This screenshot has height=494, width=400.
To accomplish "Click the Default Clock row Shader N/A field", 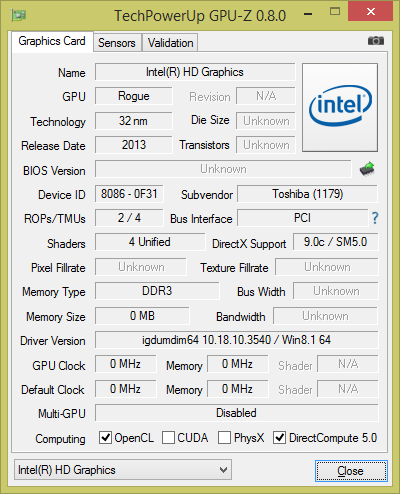I will pos(348,389).
